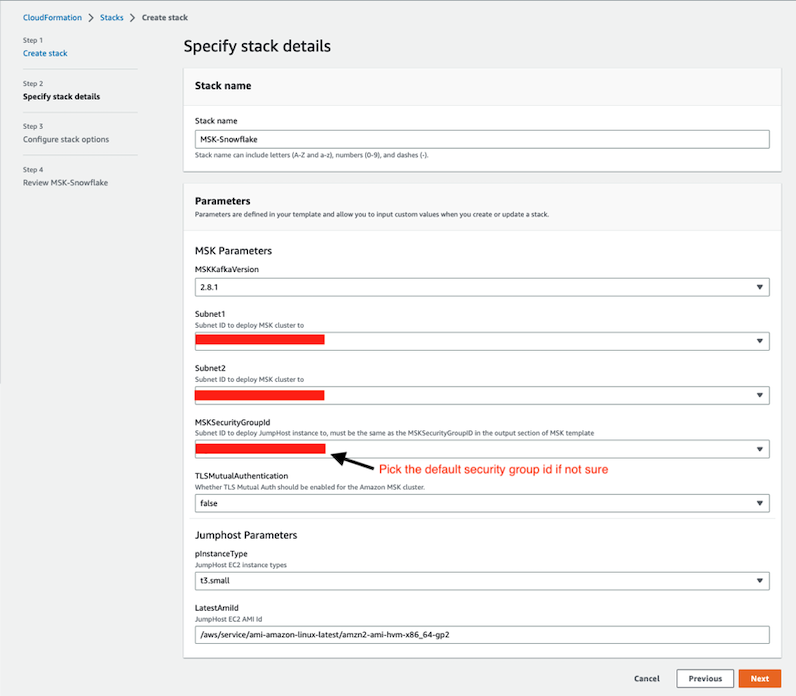Viewport: 796px width, 696px height.
Task: Expand the Subnet1 dropdown list
Action: click(480, 341)
